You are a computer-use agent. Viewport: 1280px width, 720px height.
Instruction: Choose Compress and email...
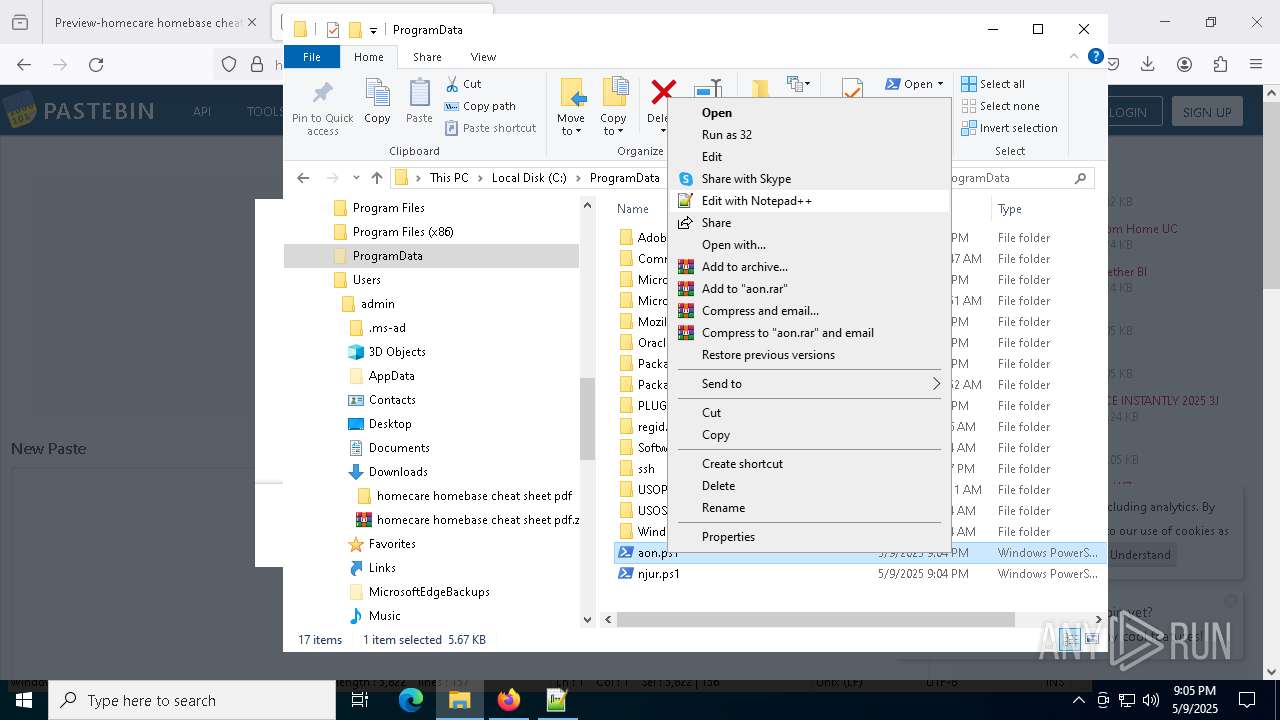[808, 311]
